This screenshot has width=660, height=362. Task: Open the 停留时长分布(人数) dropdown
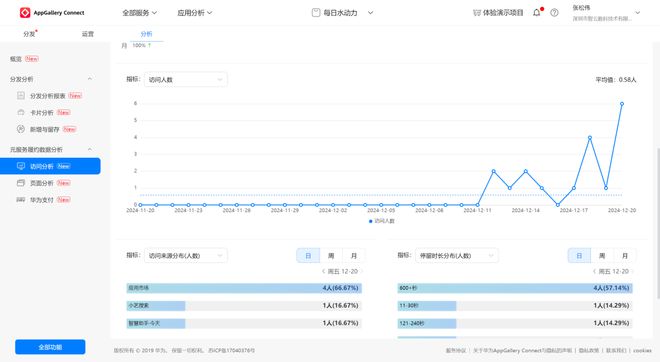click(457, 256)
